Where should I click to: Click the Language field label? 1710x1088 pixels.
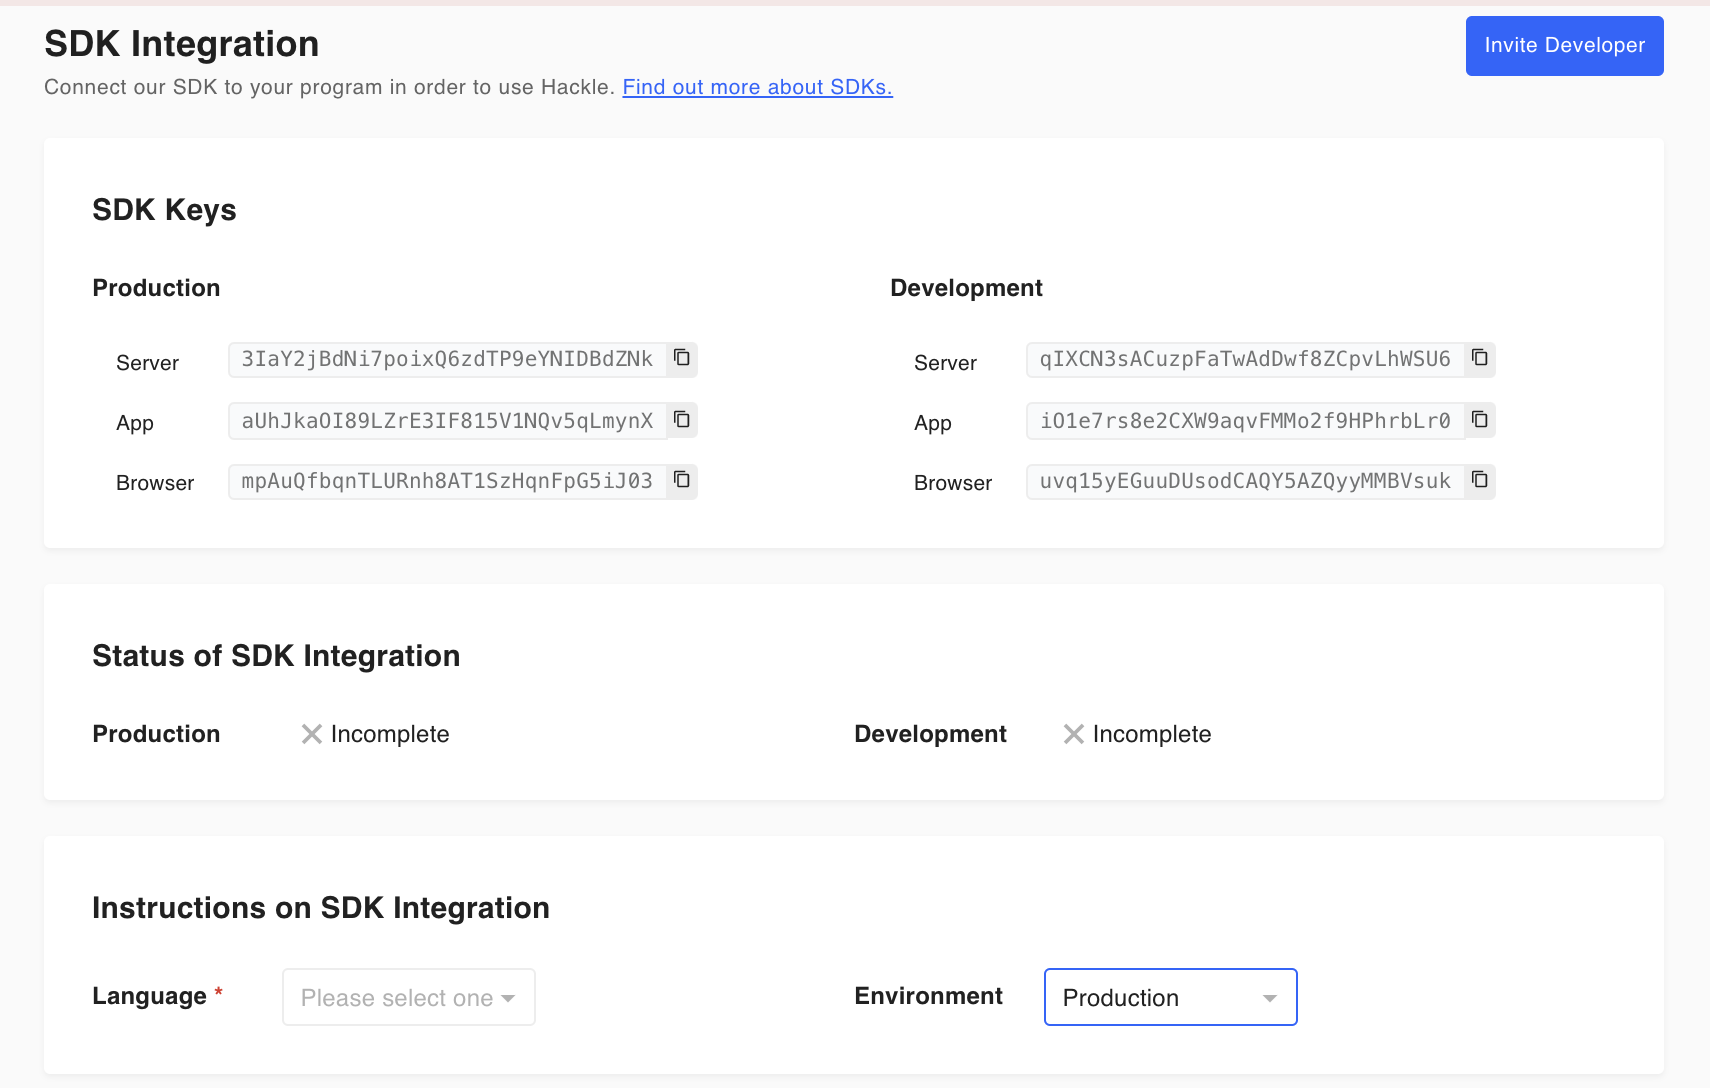pos(150,996)
